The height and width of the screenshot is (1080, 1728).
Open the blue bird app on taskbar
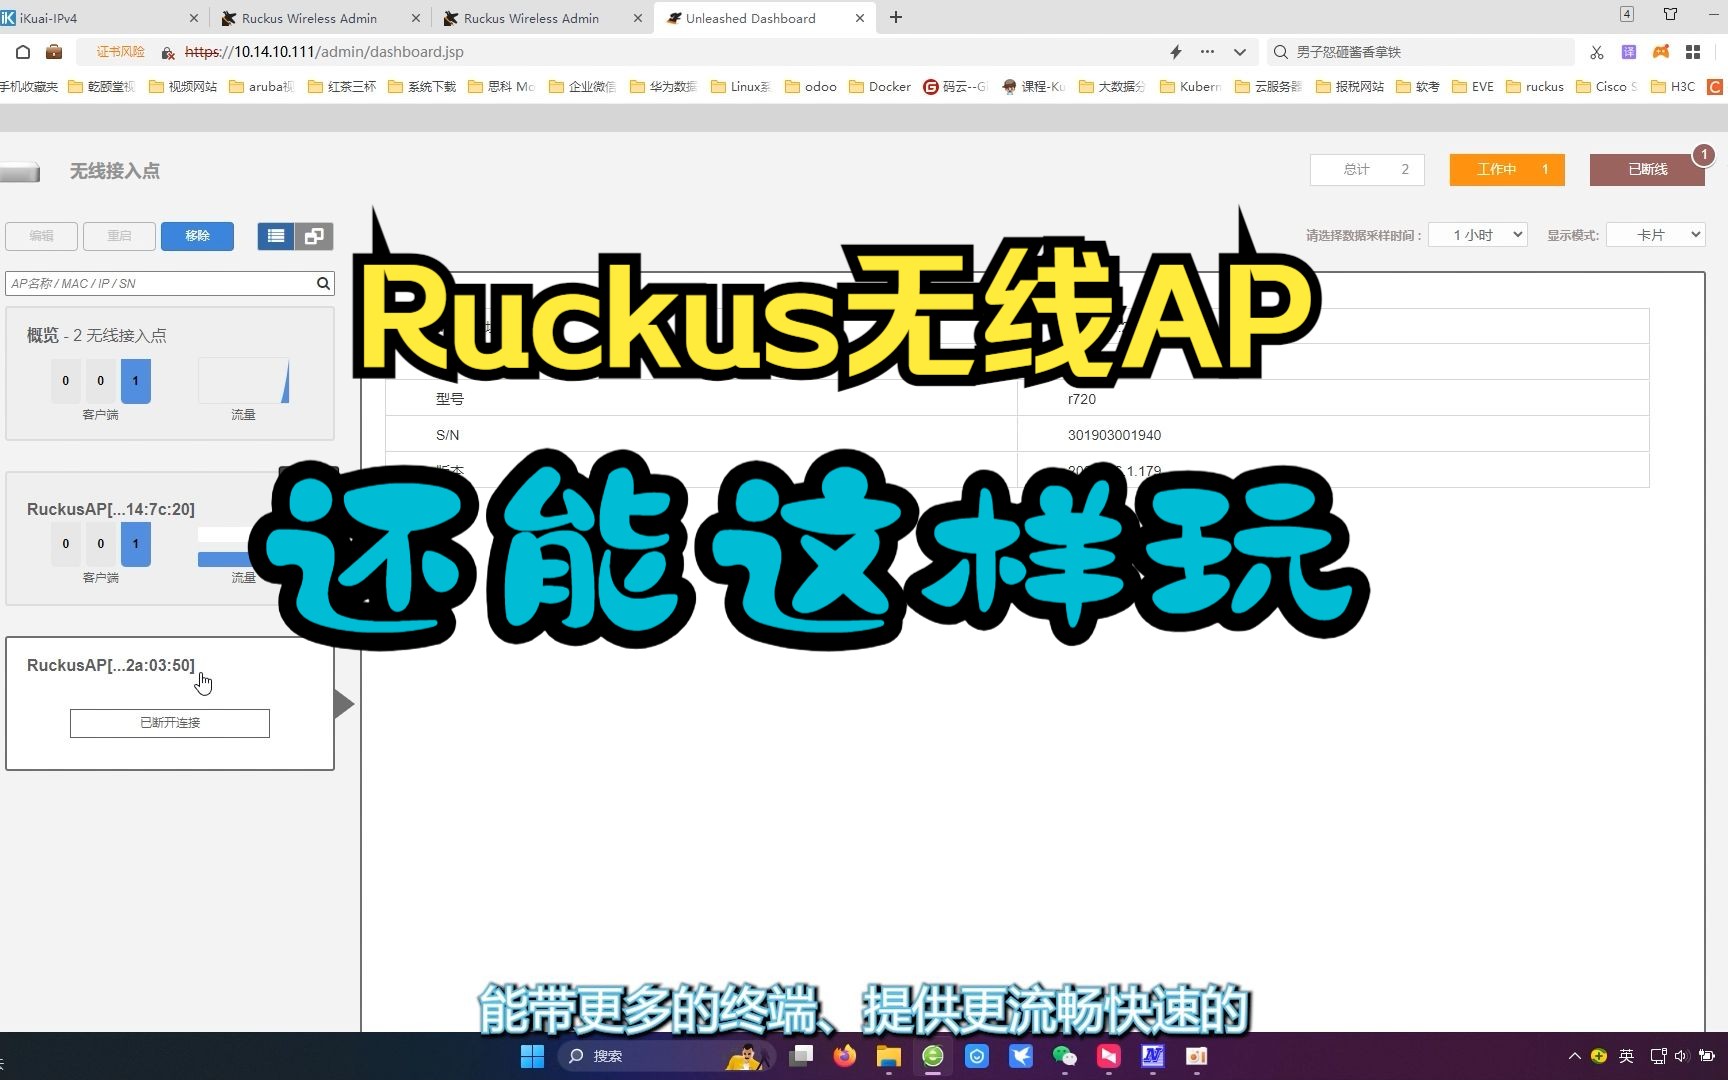1021,1056
